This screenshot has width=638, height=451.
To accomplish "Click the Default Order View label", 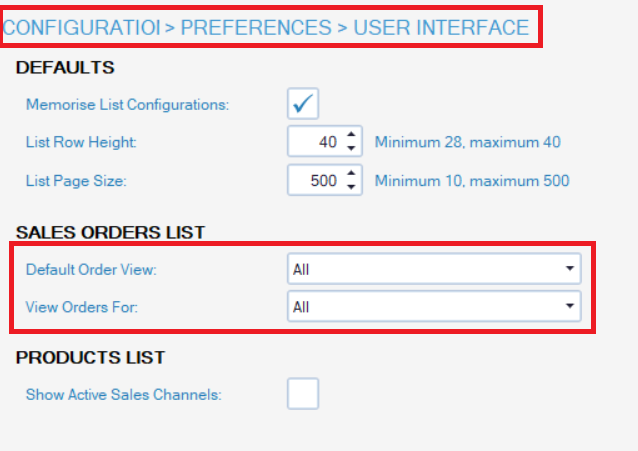I will pyautogui.click(x=91, y=269).
